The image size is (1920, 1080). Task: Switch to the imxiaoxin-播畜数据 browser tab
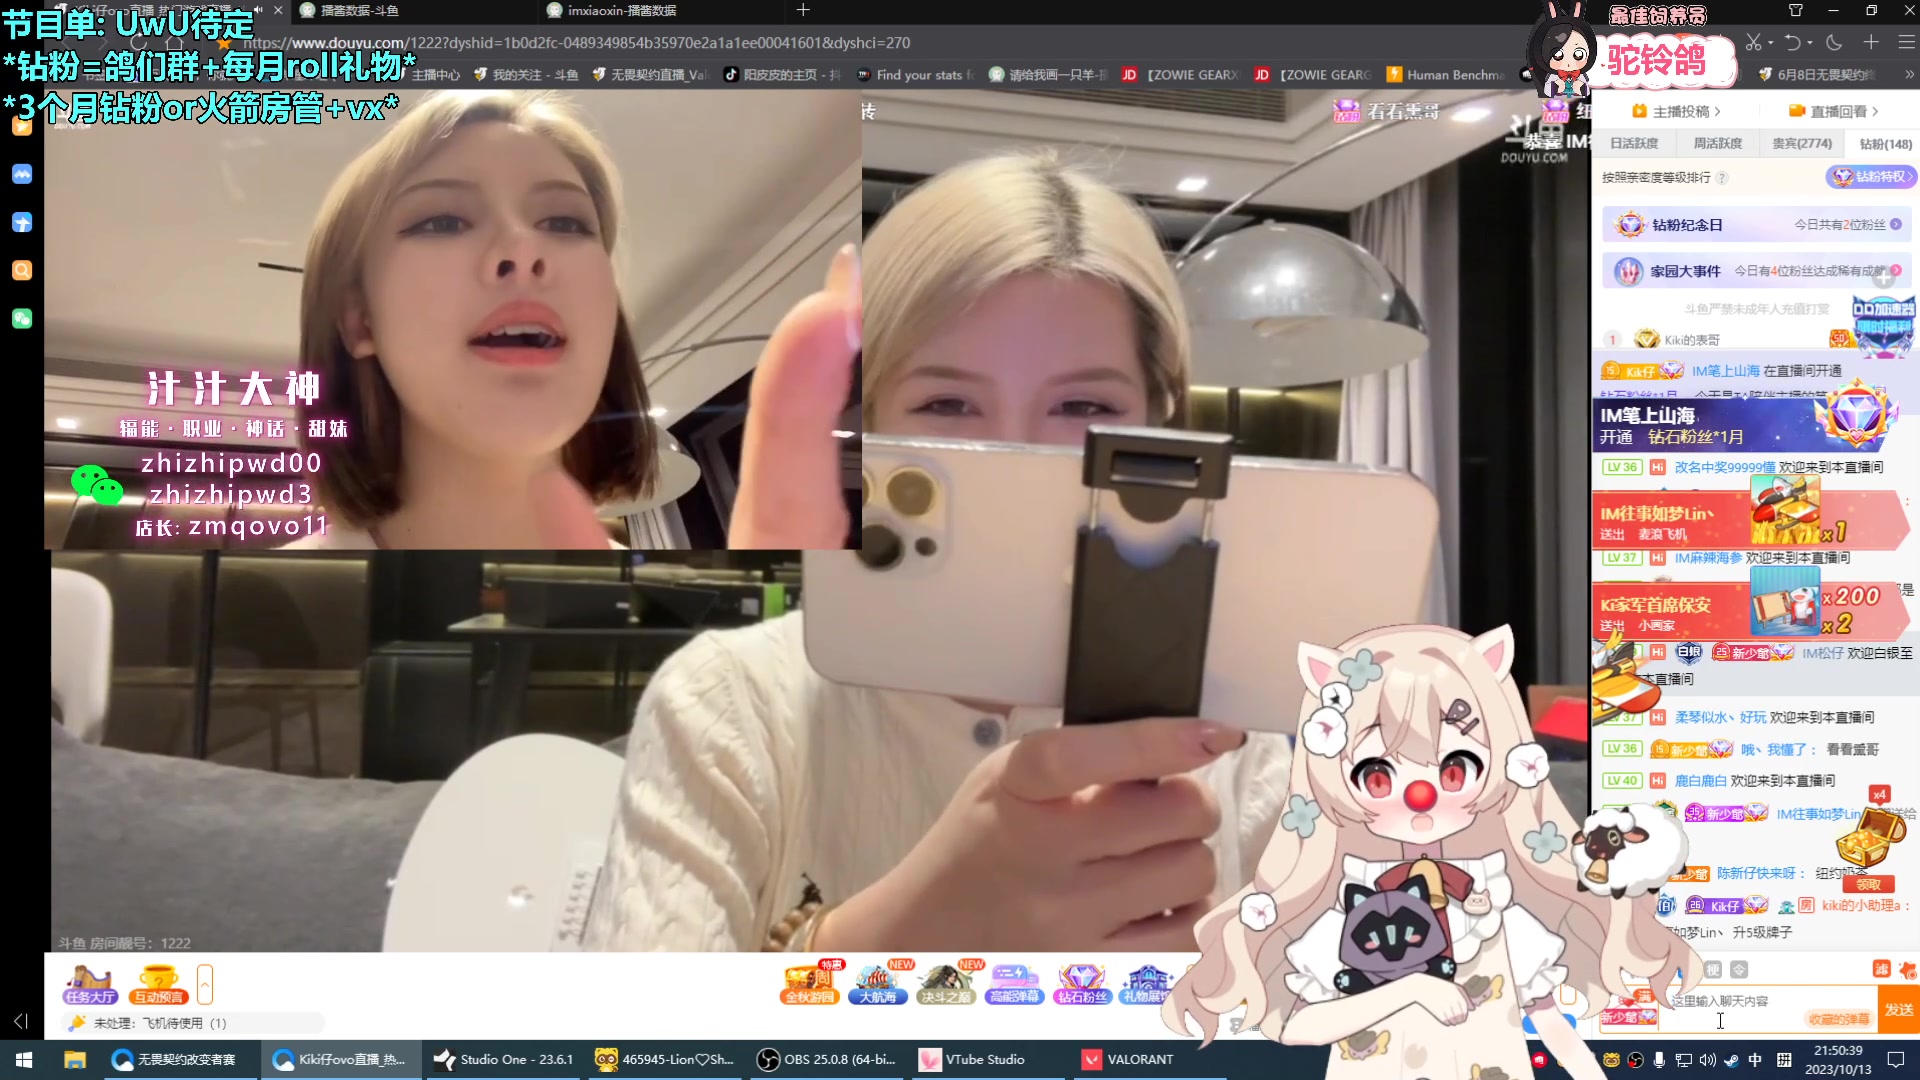(660, 11)
